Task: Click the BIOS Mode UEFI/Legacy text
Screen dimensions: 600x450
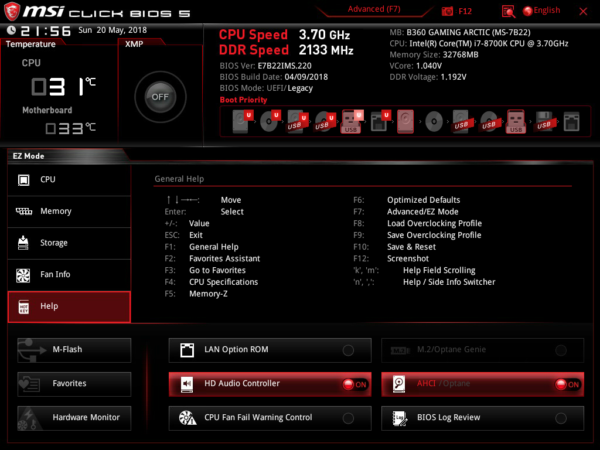Action: (266, 88)
